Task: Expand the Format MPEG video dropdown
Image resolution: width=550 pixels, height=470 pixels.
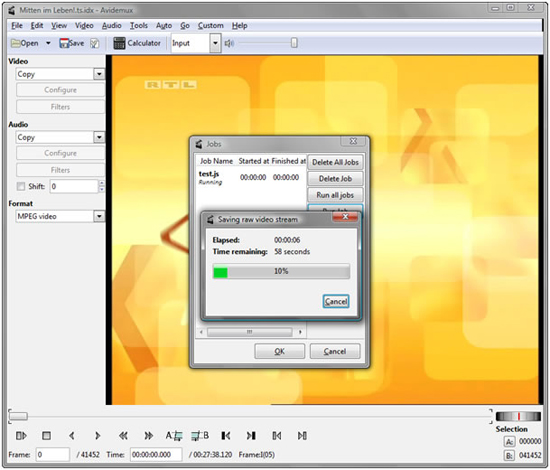Action: (99, 216)
